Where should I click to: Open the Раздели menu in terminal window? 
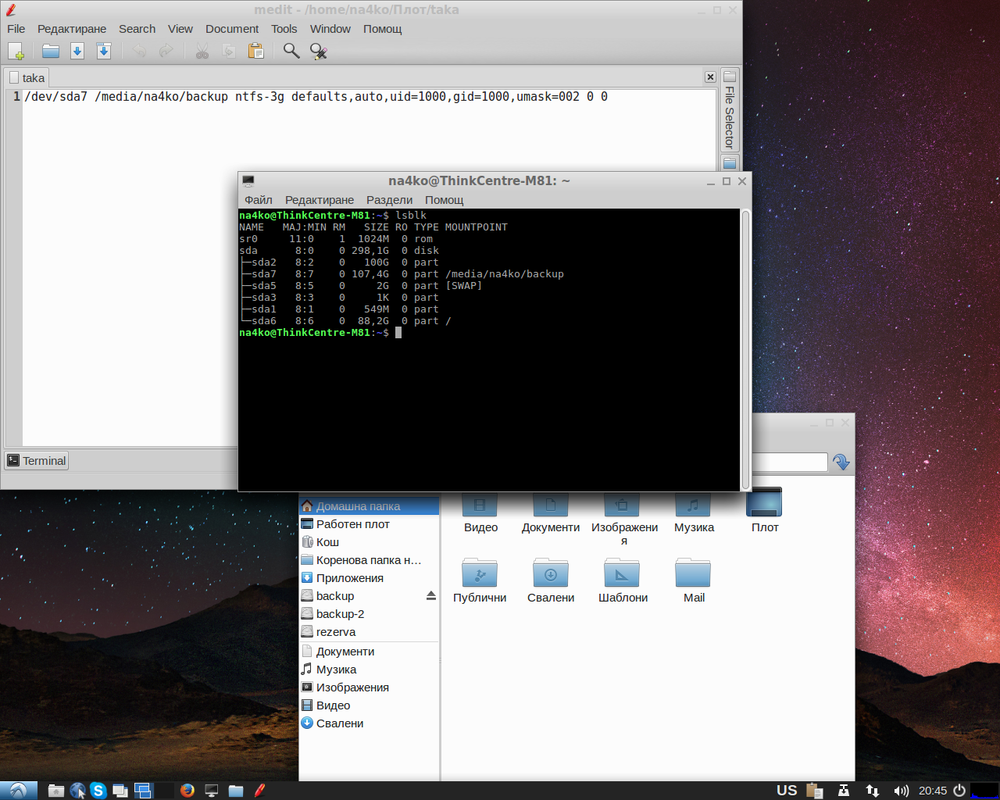tap(389, 200)
